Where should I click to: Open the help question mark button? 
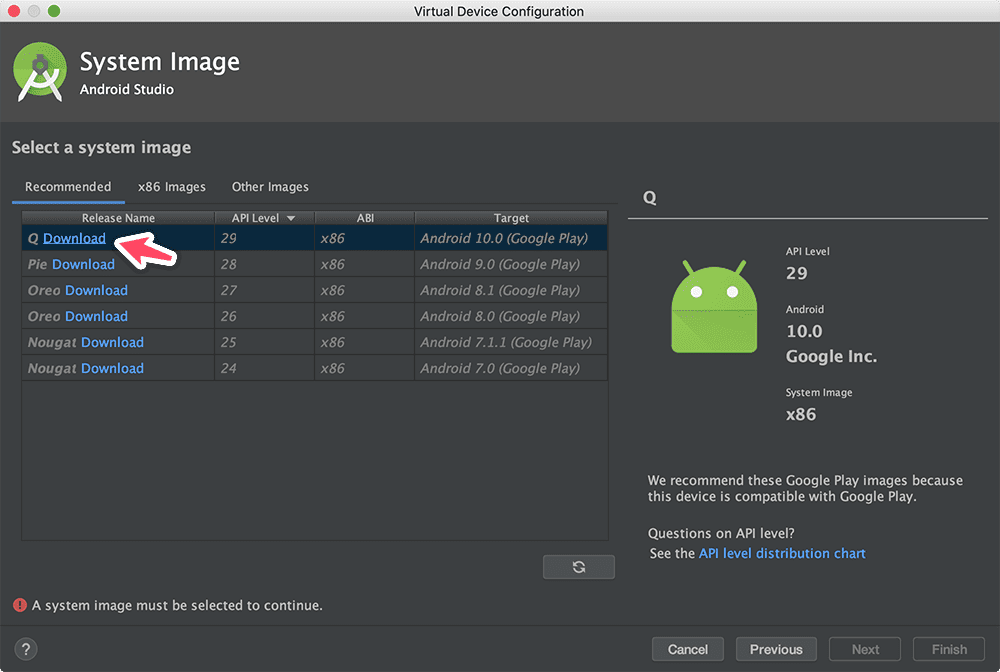[x=26, y=649]
